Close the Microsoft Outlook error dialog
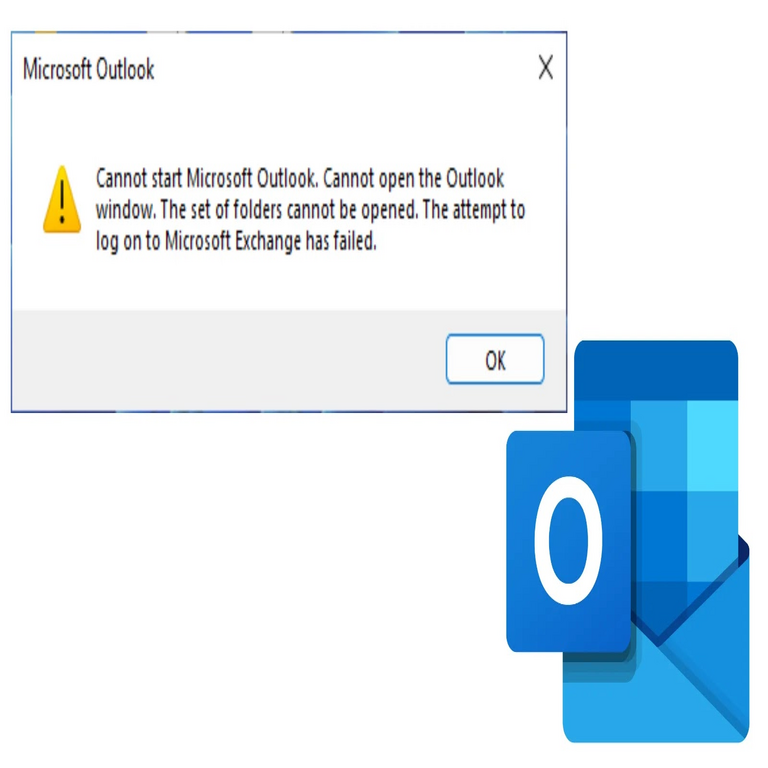768x768 pixels. [546, 67]
